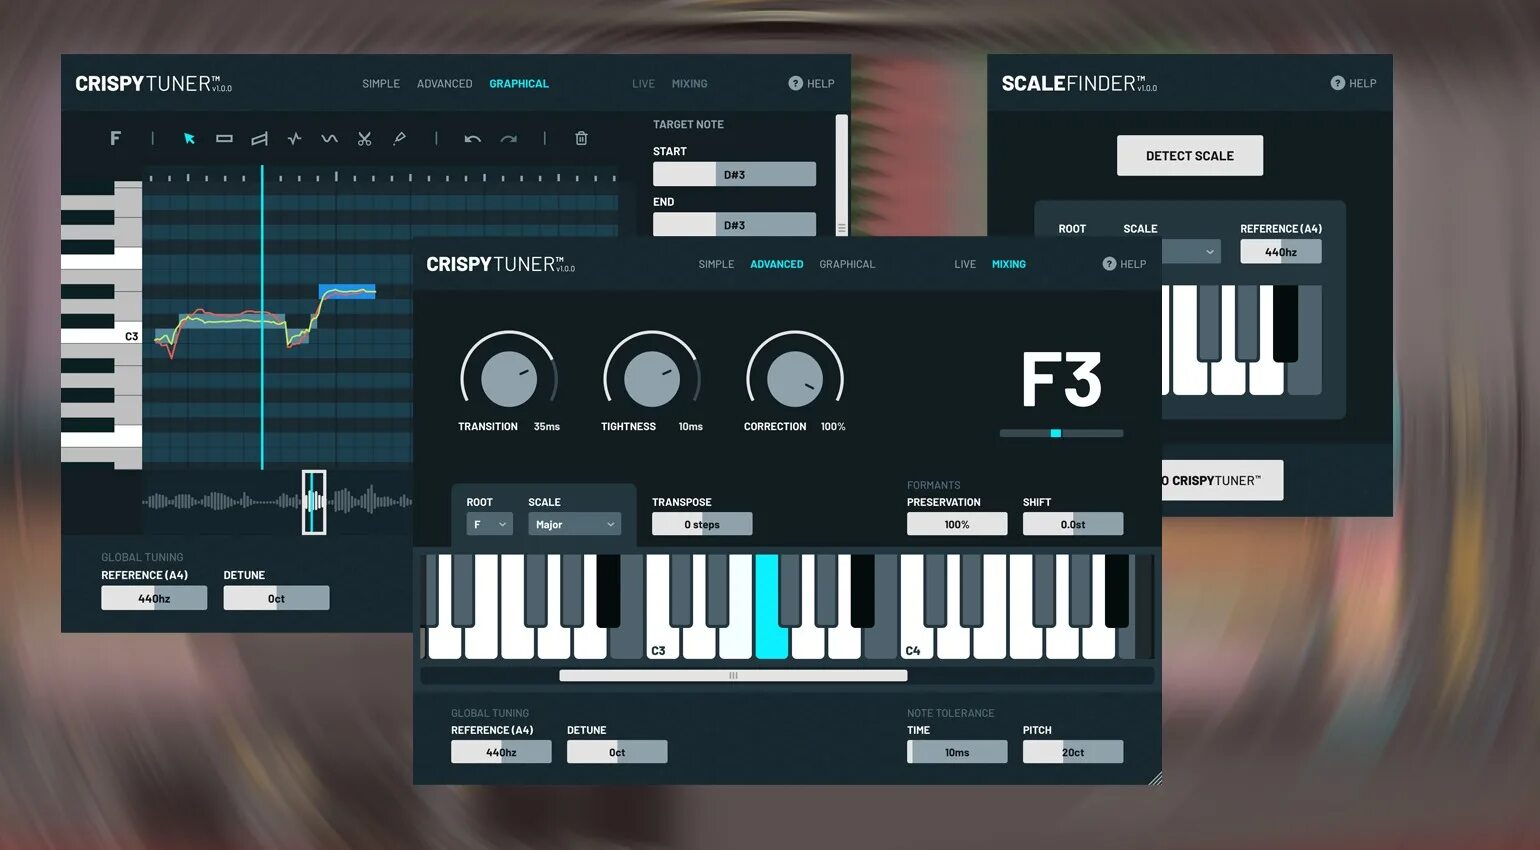Switch to Simple tab in graphical window
This screenshot has height=850, width=1540.
381,84
